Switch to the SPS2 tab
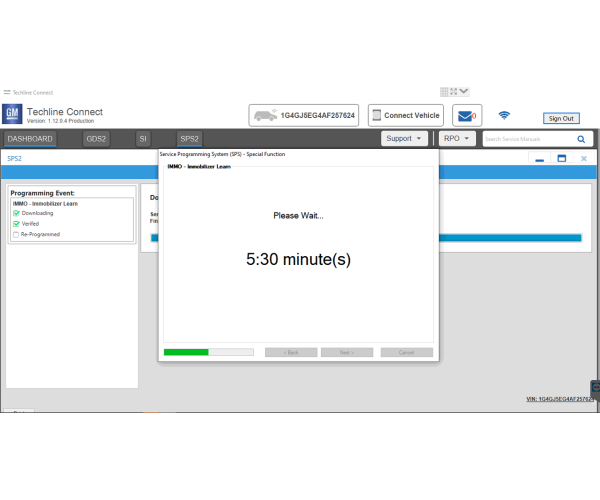This screenshot has height=500, width=600. pyautogui.click(x=189, y=139)
